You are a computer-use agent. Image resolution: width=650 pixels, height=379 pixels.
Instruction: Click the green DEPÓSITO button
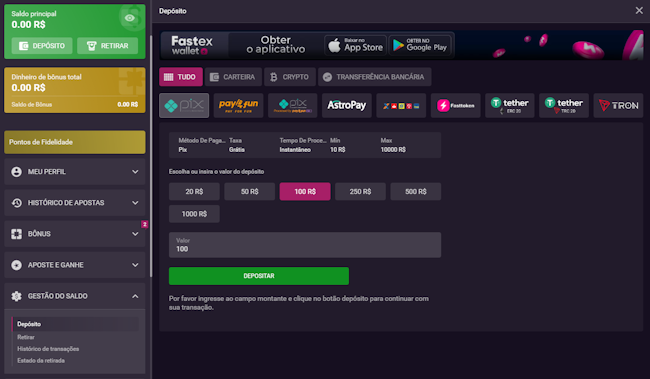point(42,46)
